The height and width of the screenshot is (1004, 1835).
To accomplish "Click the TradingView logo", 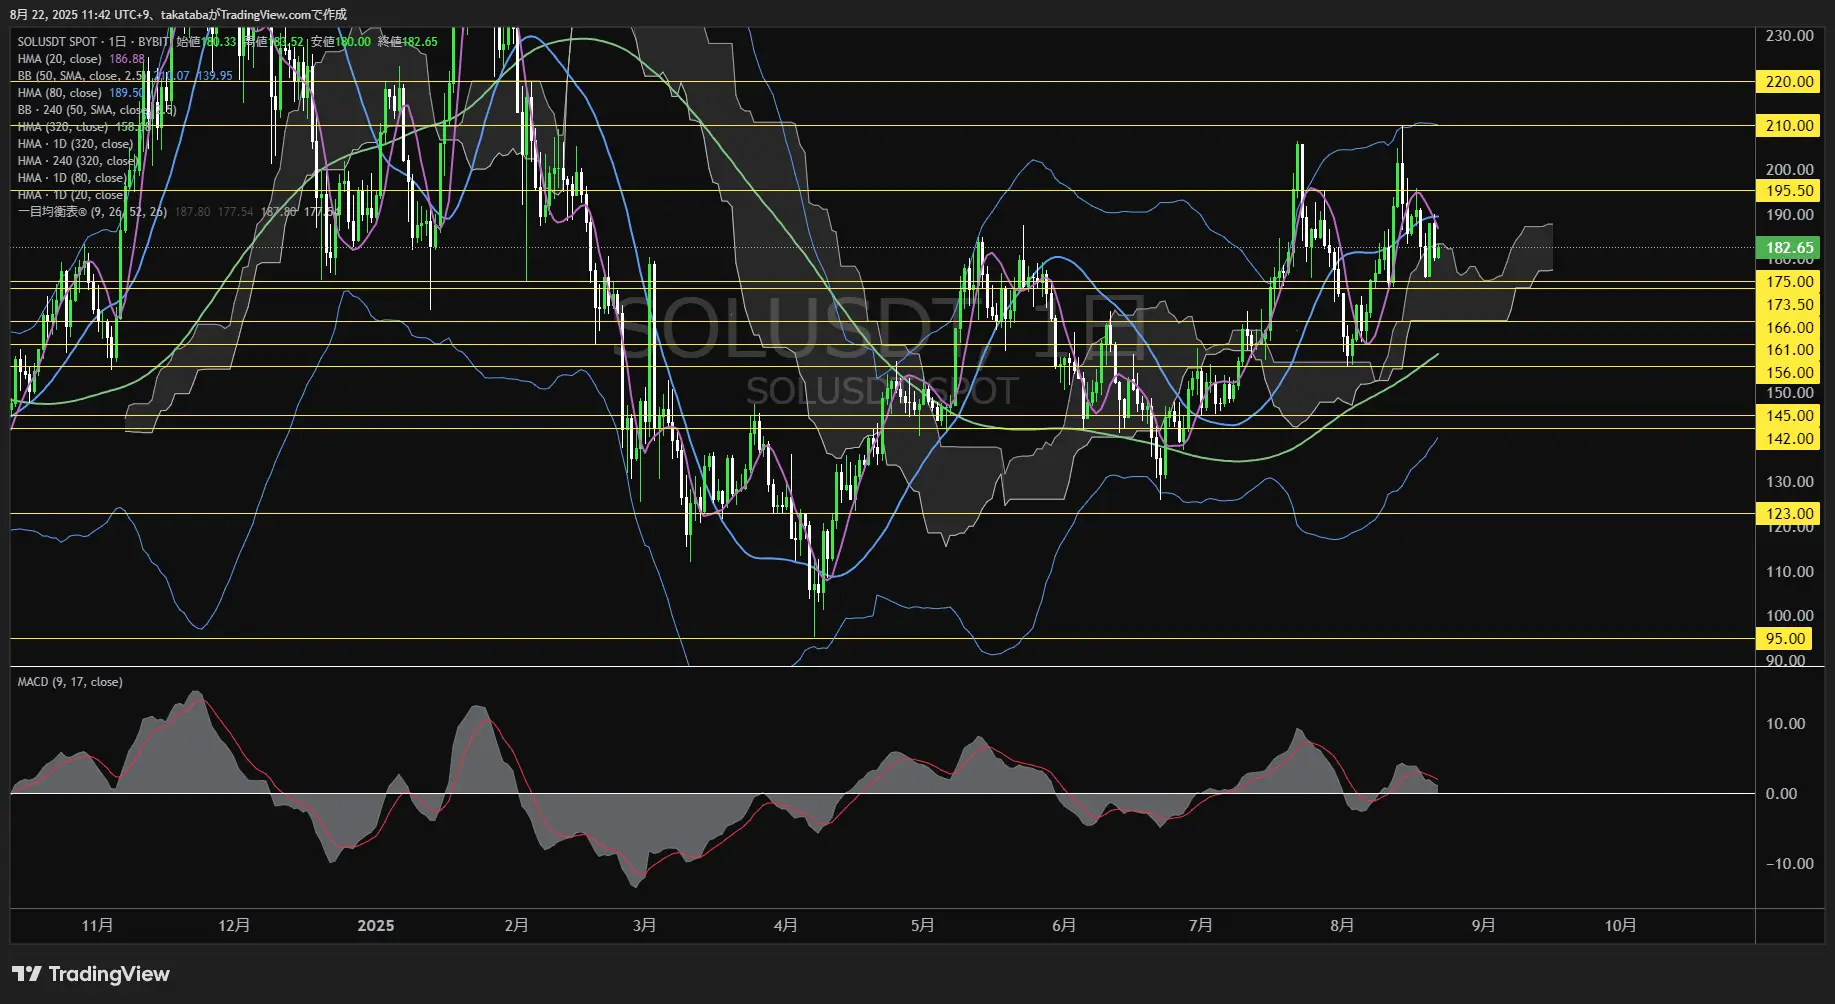I will (90, 974).
